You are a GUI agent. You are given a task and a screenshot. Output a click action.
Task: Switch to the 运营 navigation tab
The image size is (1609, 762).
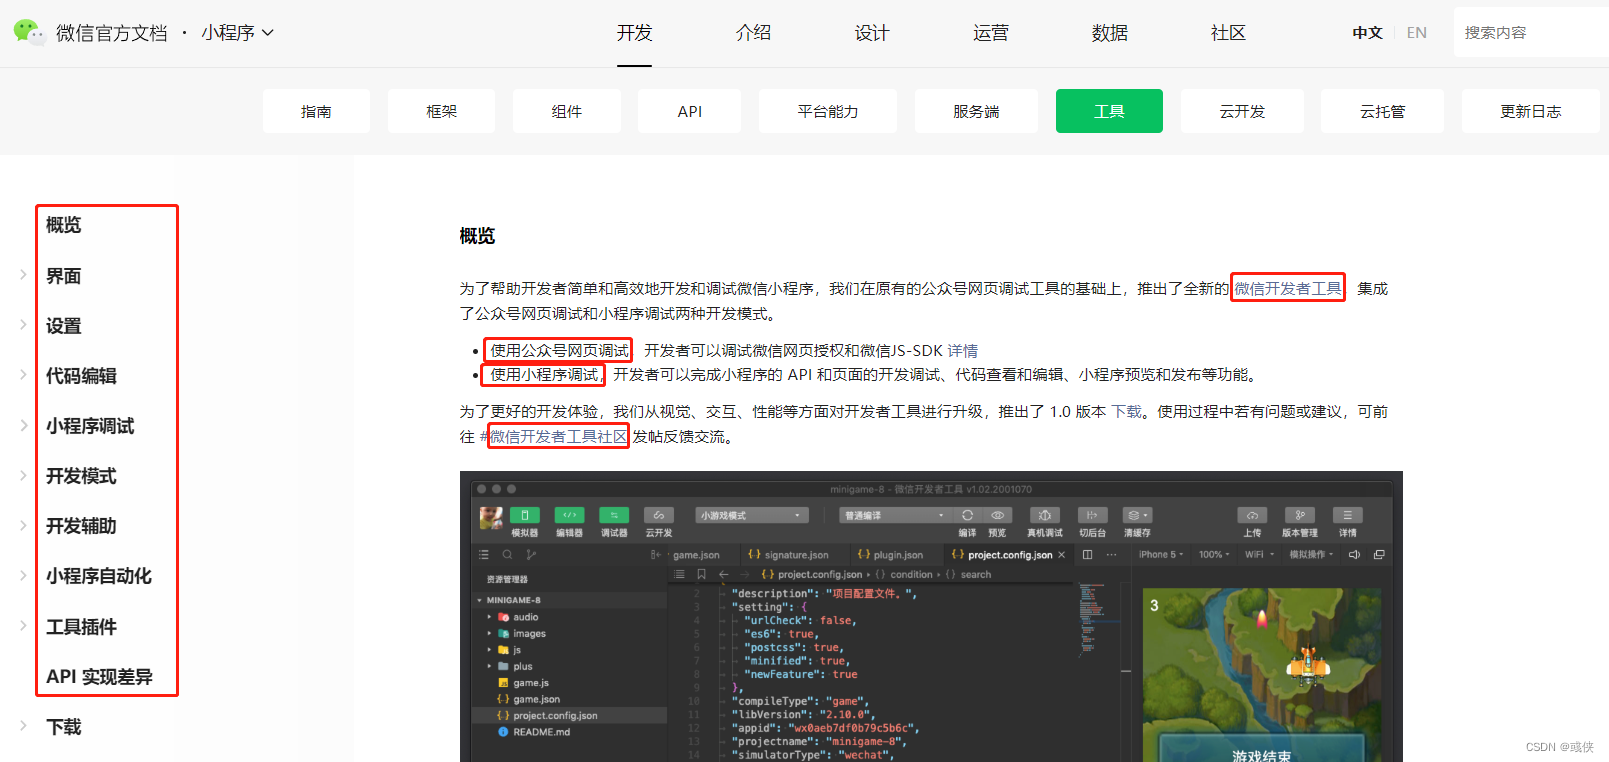coord(991,33)
